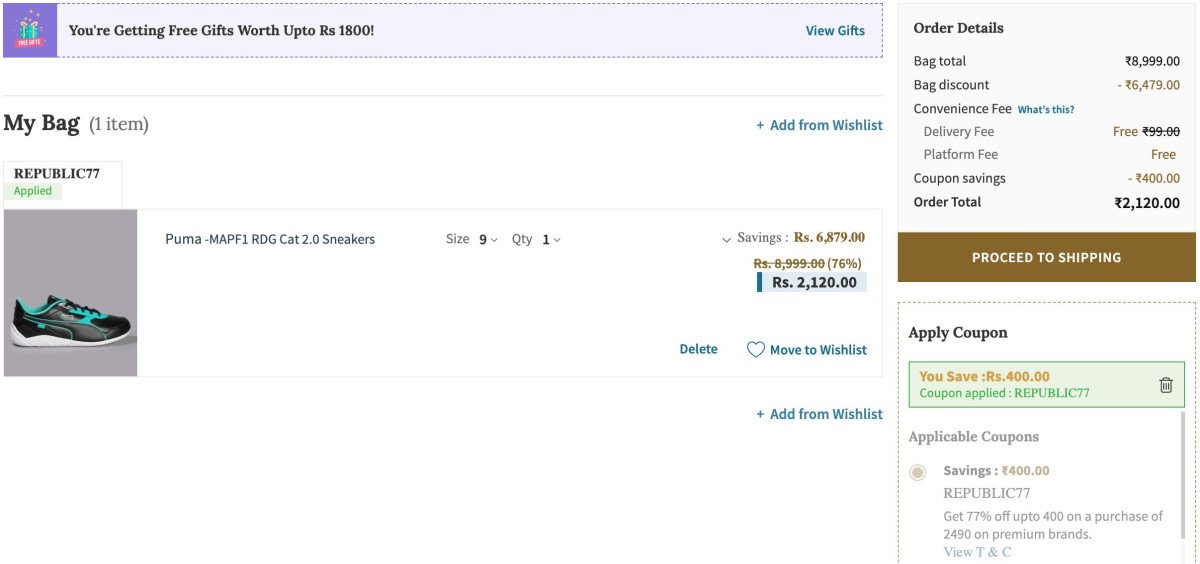
Task: Select the REPUBLIC77 coupon radio button
Action: pos(918,472)
